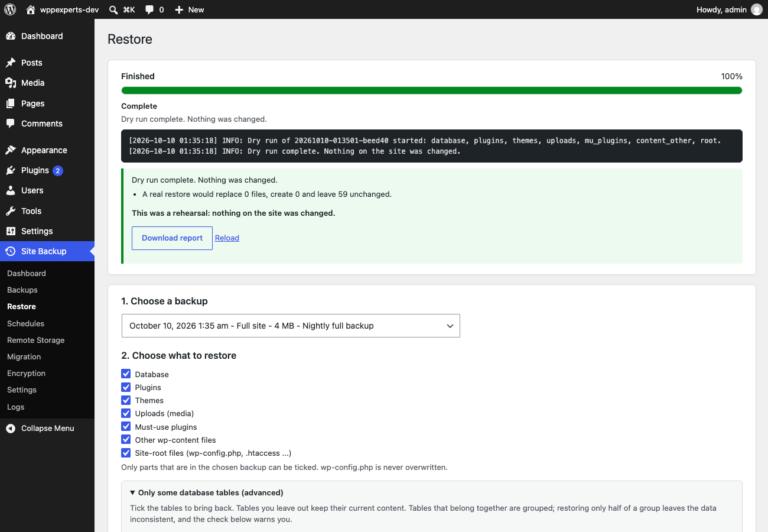
Task: Click the dry run log output box
Action: (x=432, y=146)
